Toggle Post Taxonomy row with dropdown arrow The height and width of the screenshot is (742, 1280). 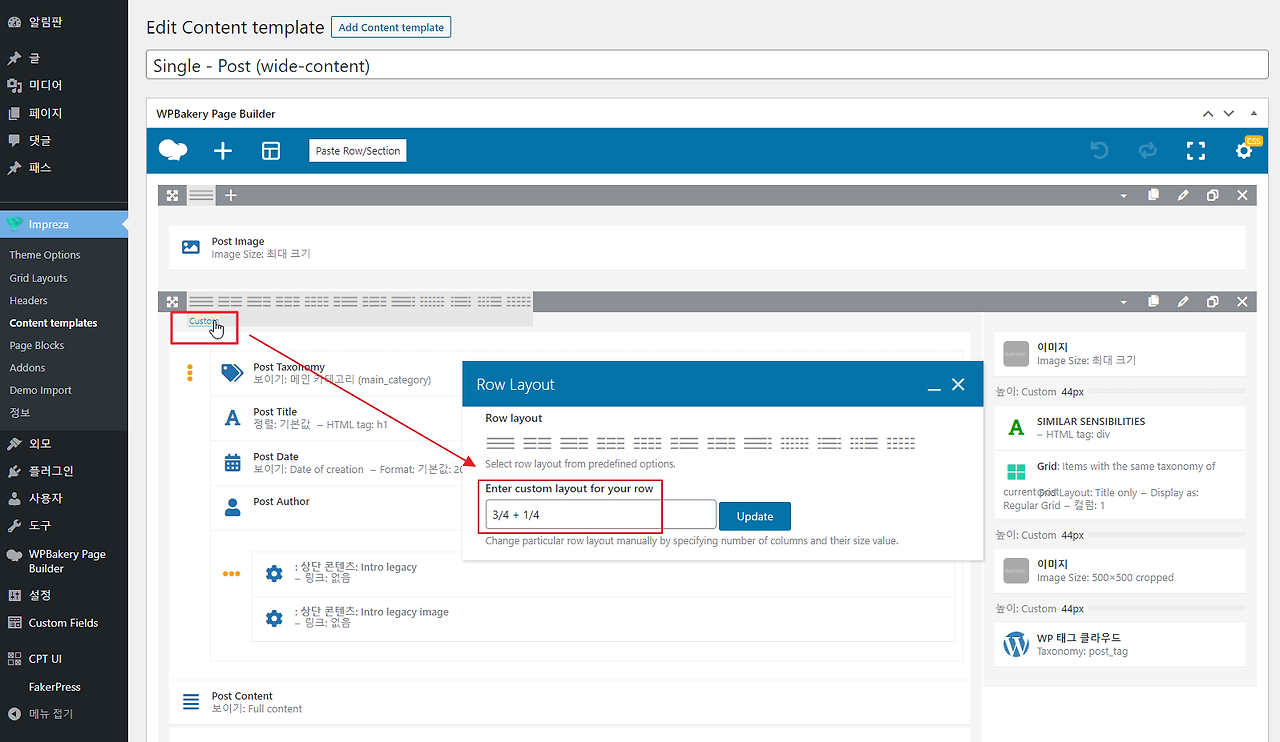point(1123,302)
